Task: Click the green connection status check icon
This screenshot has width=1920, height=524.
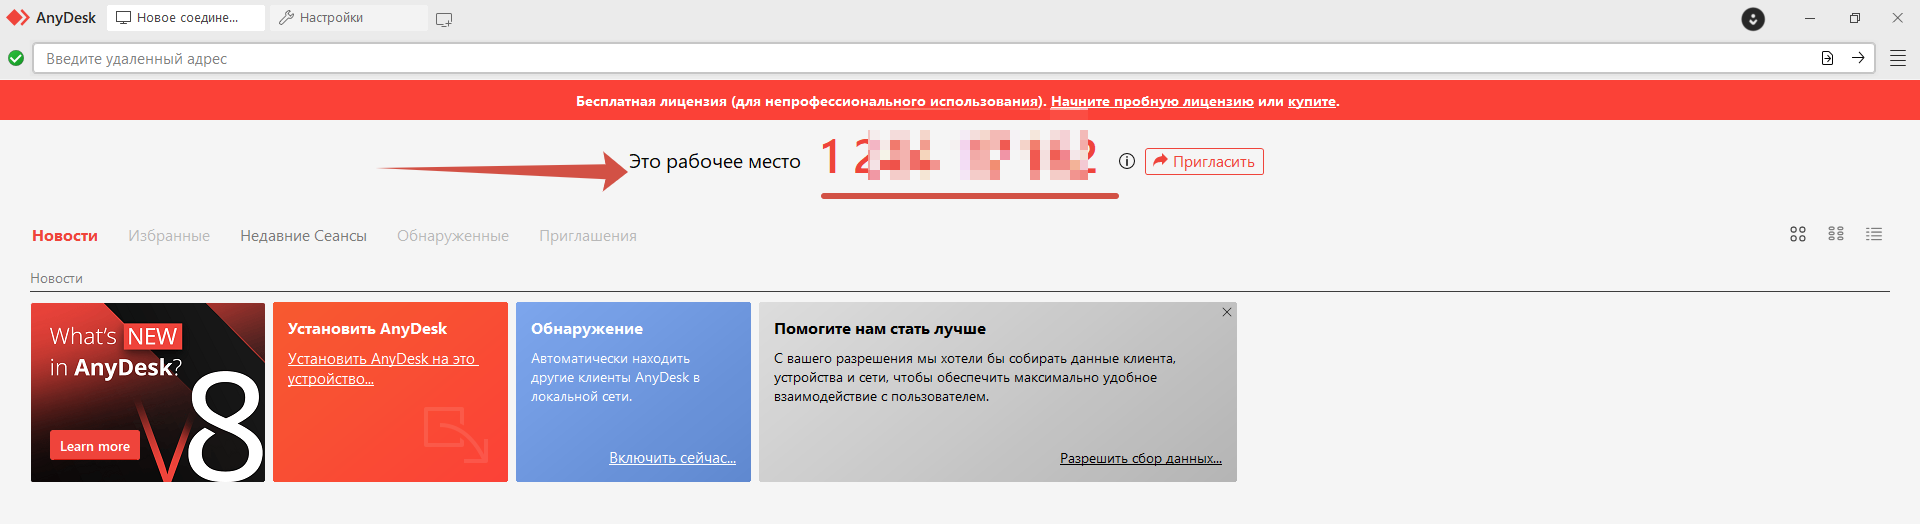Action: pyautogui.click(x=16, y=58)
